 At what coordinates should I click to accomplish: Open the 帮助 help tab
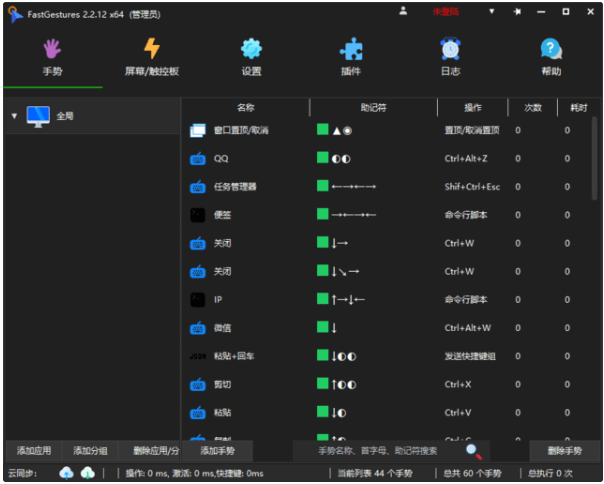[x=551, y=58]
